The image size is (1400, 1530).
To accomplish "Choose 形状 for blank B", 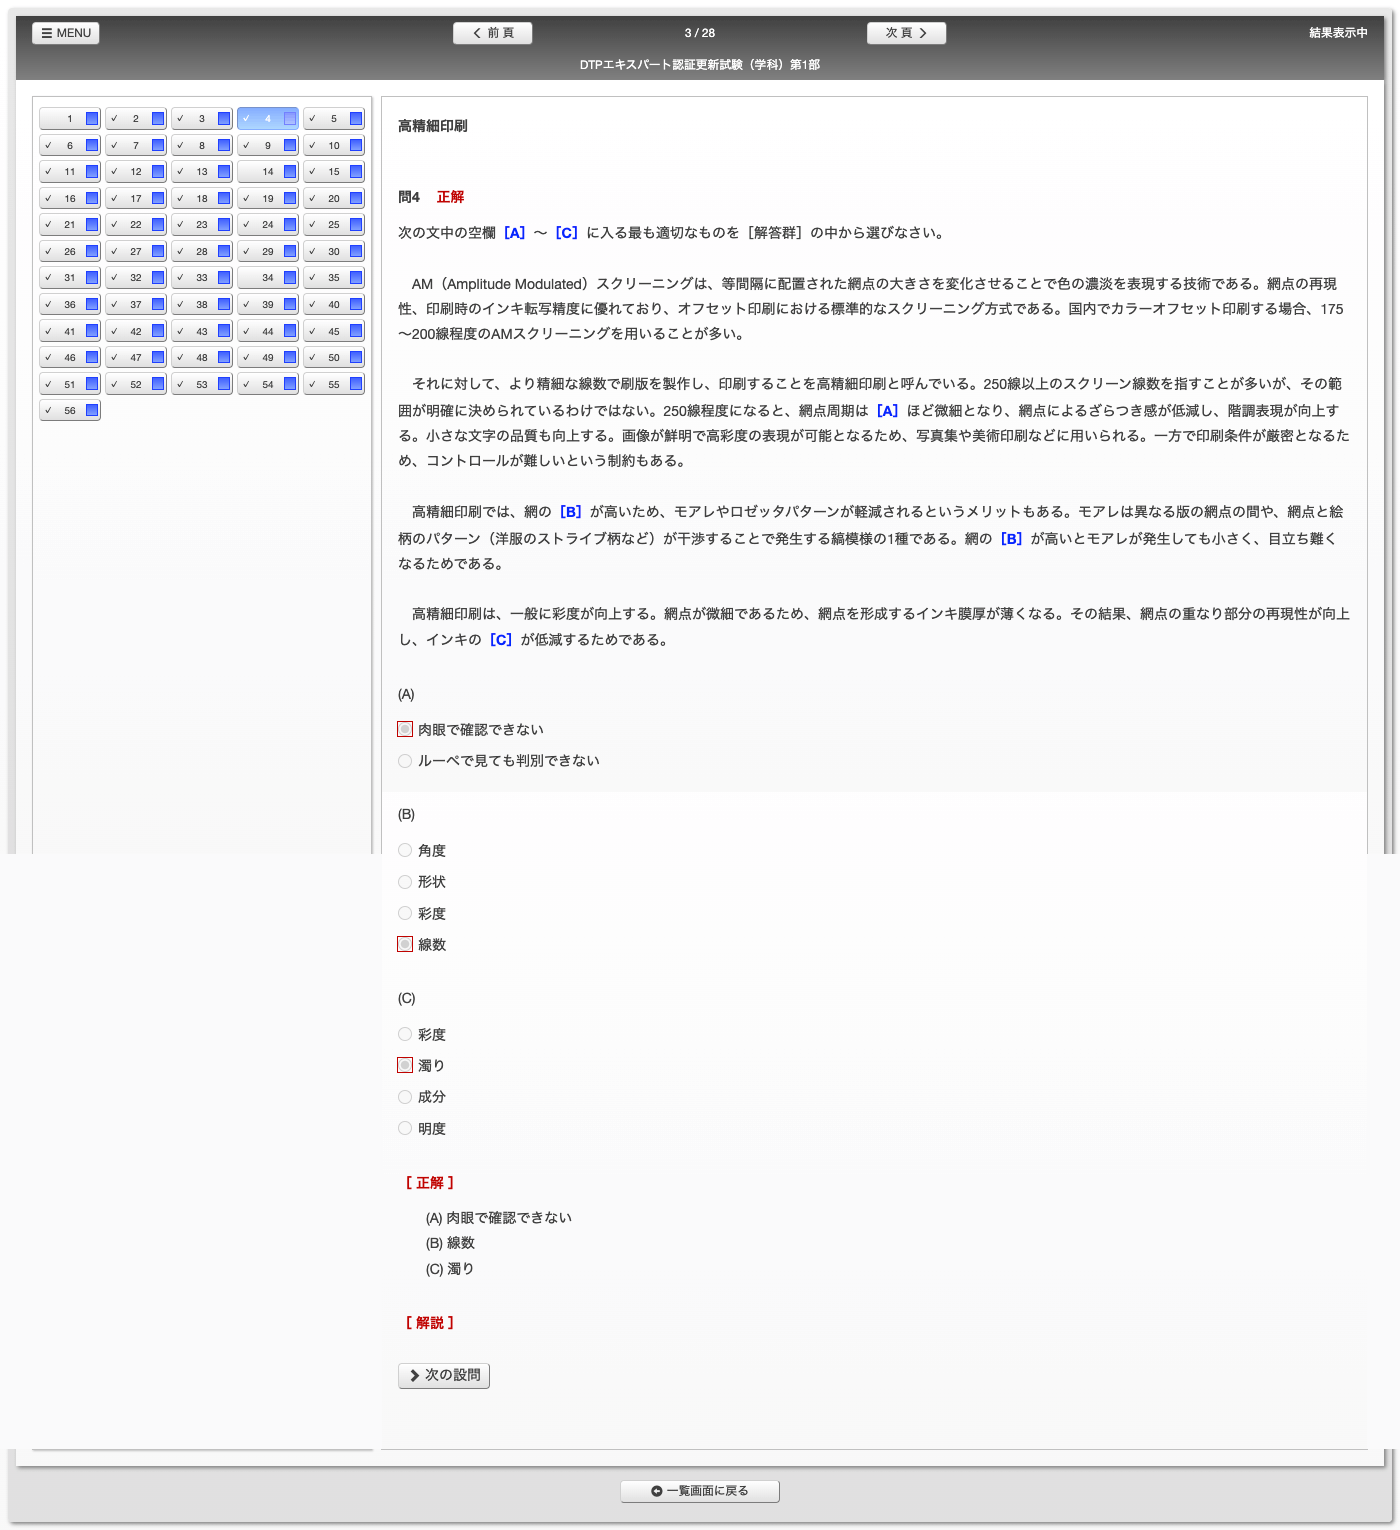I will [405, 882].
